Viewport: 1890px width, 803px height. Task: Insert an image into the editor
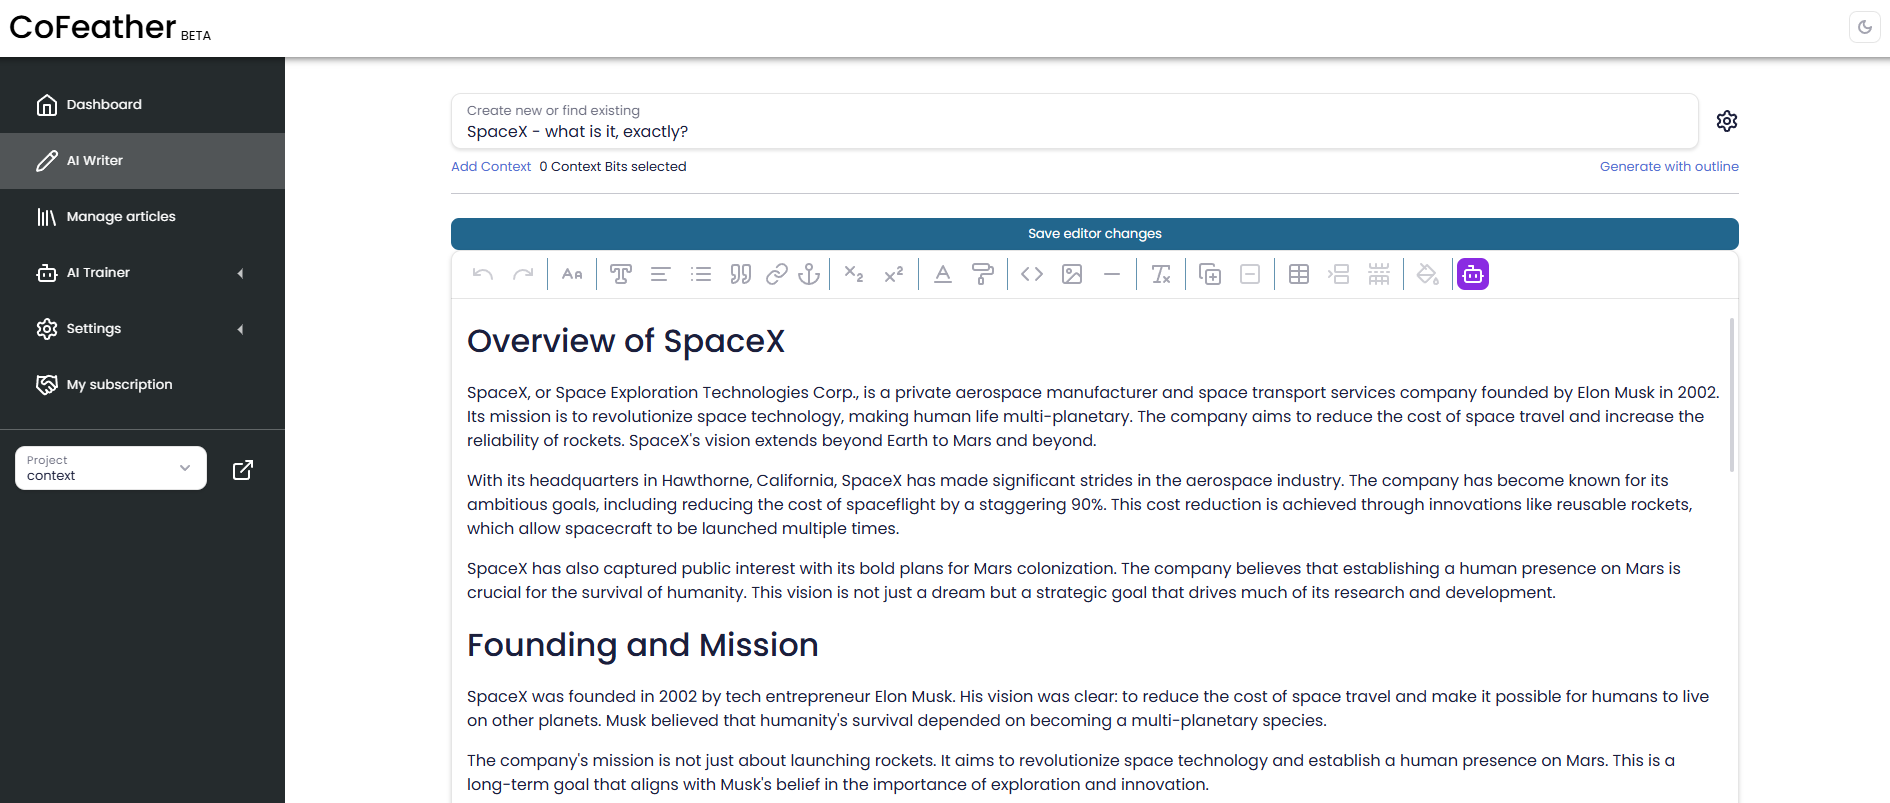1072,274
